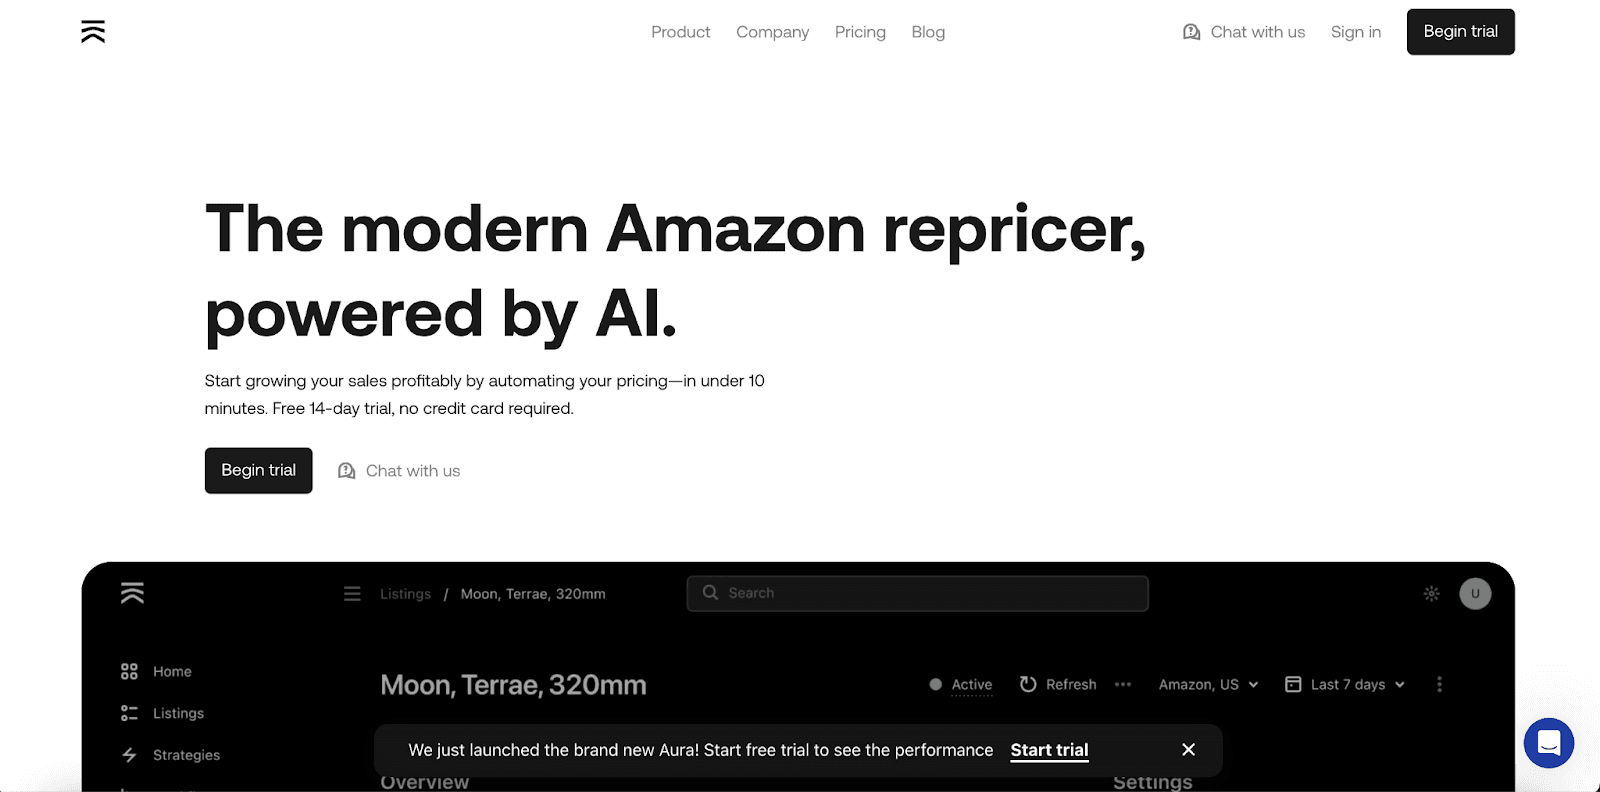Dismiss the Aura launch notification banner

pyautogui.click(x=1188, y=750)
